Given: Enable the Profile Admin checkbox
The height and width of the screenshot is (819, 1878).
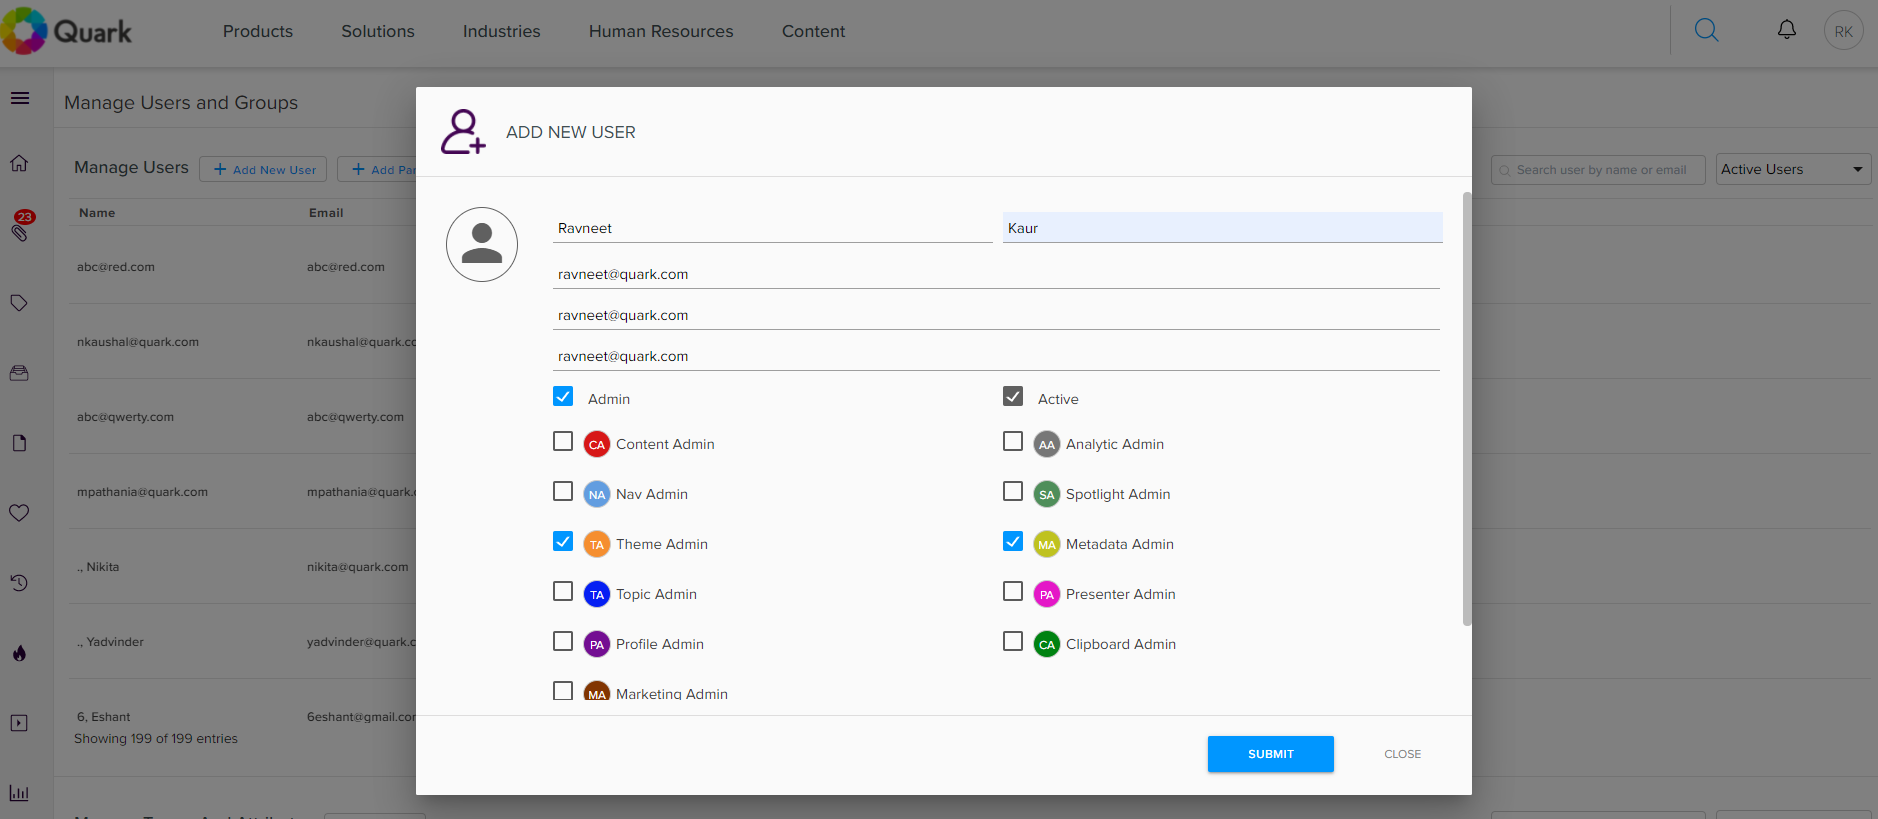Looking at the screenshot, I should 563,641.
